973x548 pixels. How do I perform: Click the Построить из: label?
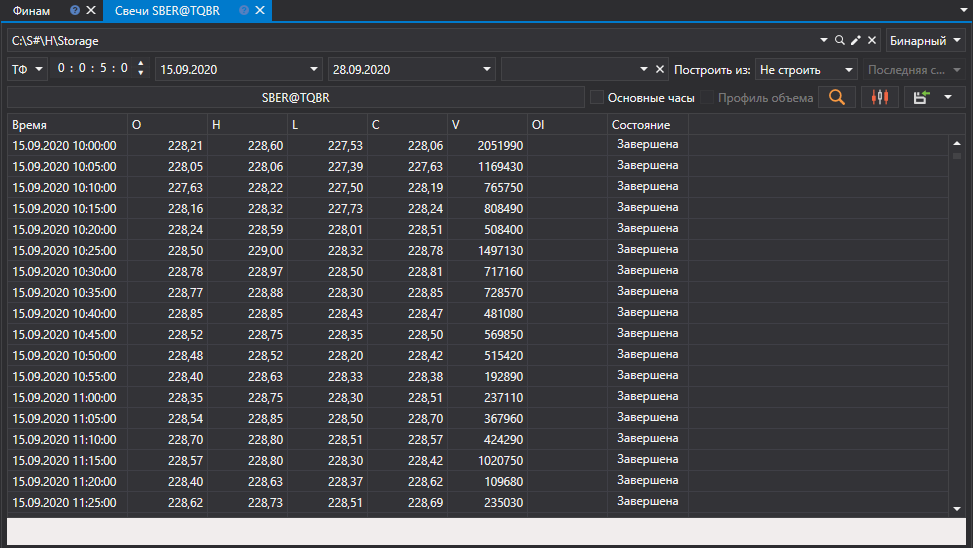[x=712, y=70]
